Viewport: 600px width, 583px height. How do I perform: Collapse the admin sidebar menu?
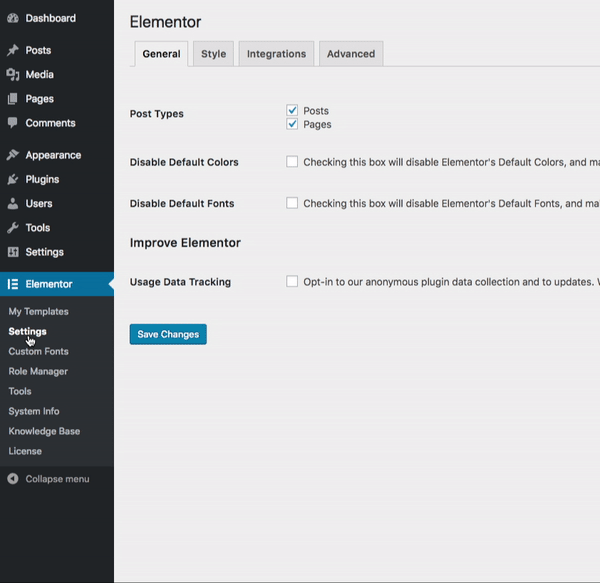48,479
